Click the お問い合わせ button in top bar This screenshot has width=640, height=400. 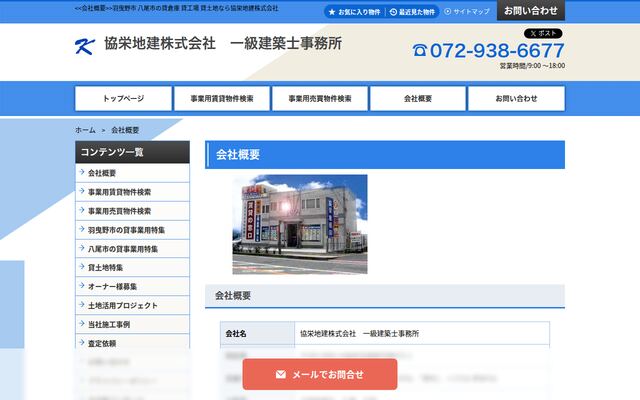pos(531,10)
